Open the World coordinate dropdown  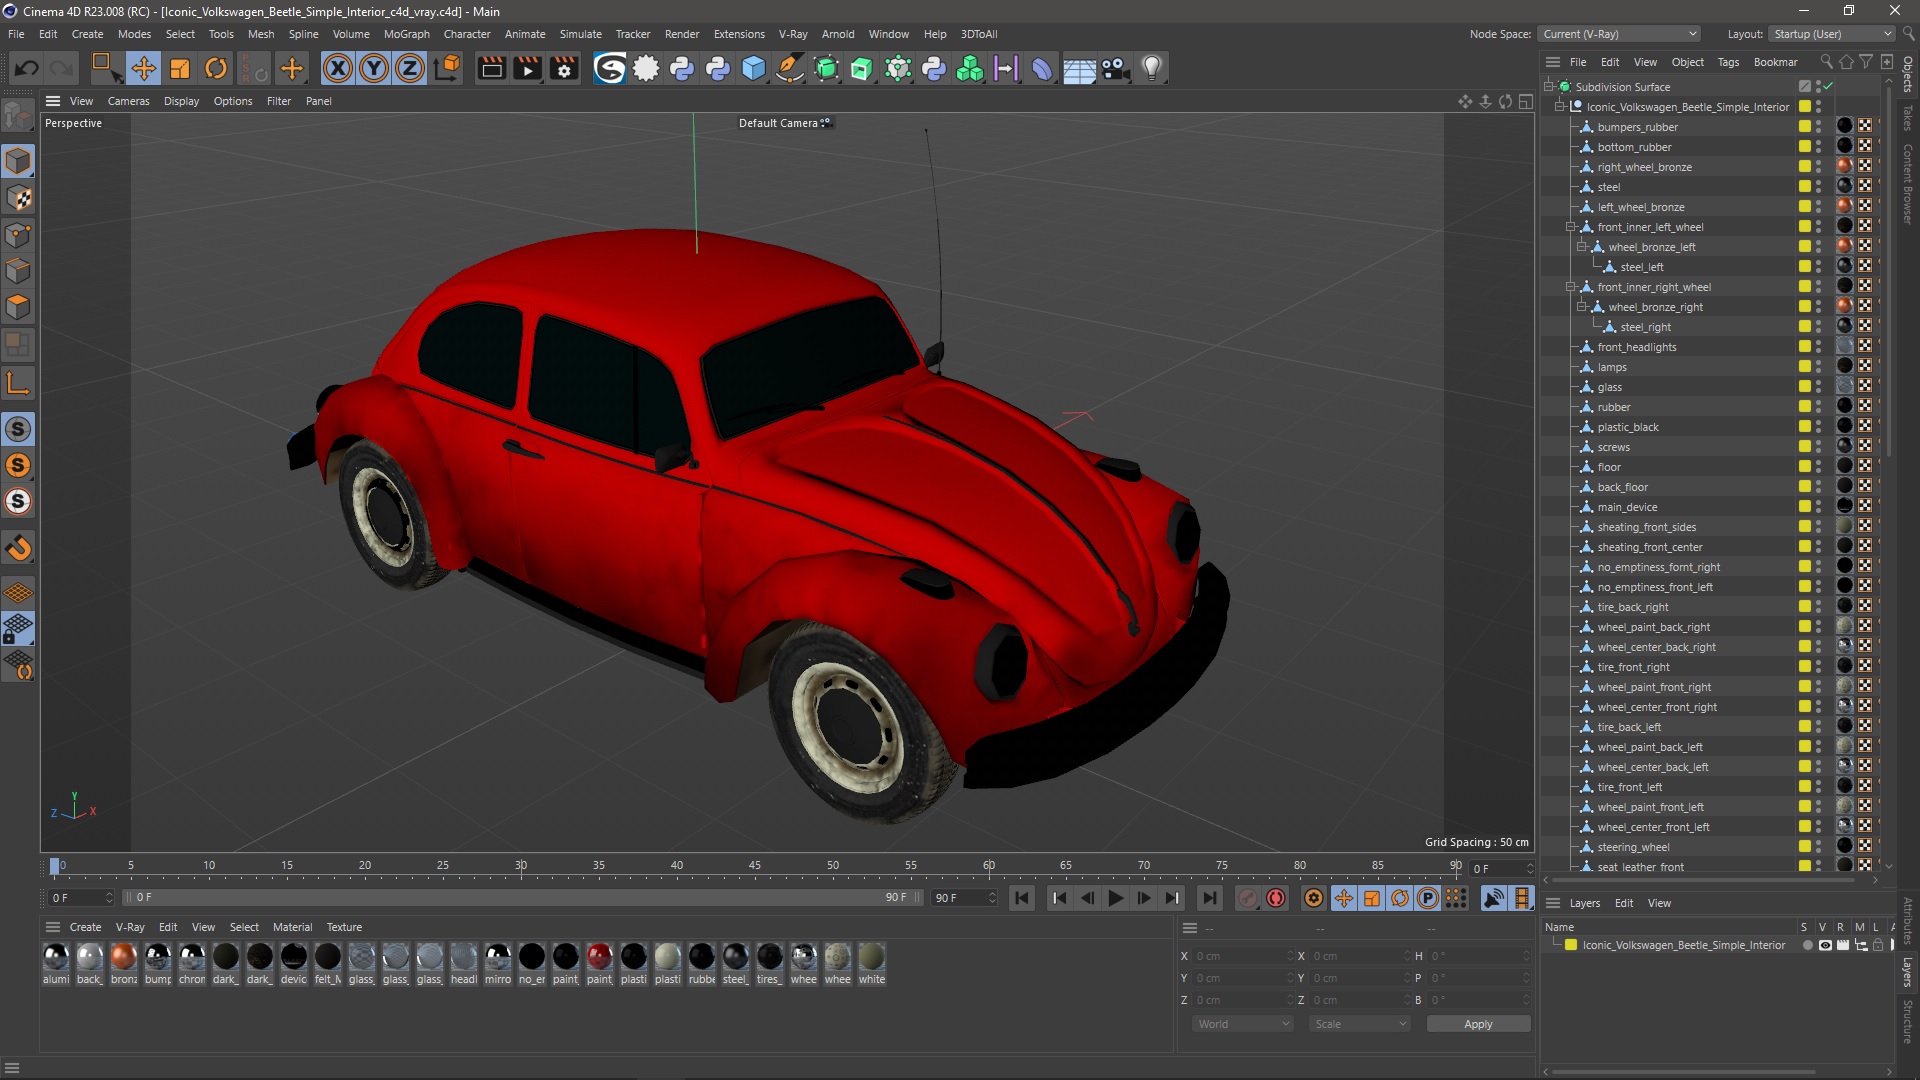point(1243,1024)
